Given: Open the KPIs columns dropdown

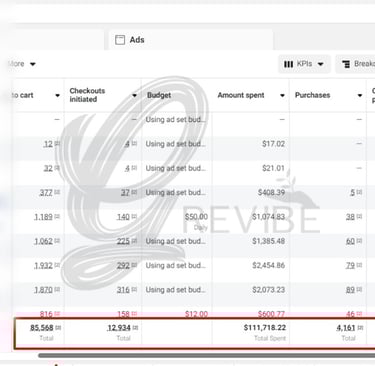Looking at the screenshot, I should coord(304,64).
